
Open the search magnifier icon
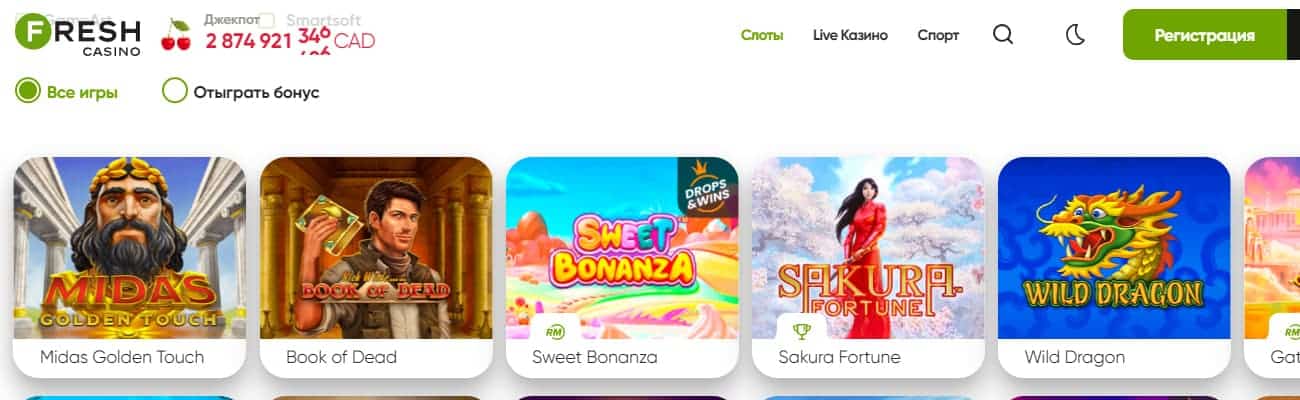pos(1003,35)
